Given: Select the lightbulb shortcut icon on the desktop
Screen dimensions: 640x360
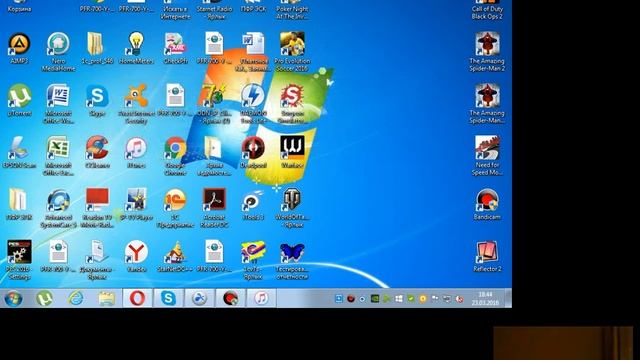Looking at the screenshot, I should 136,44.
